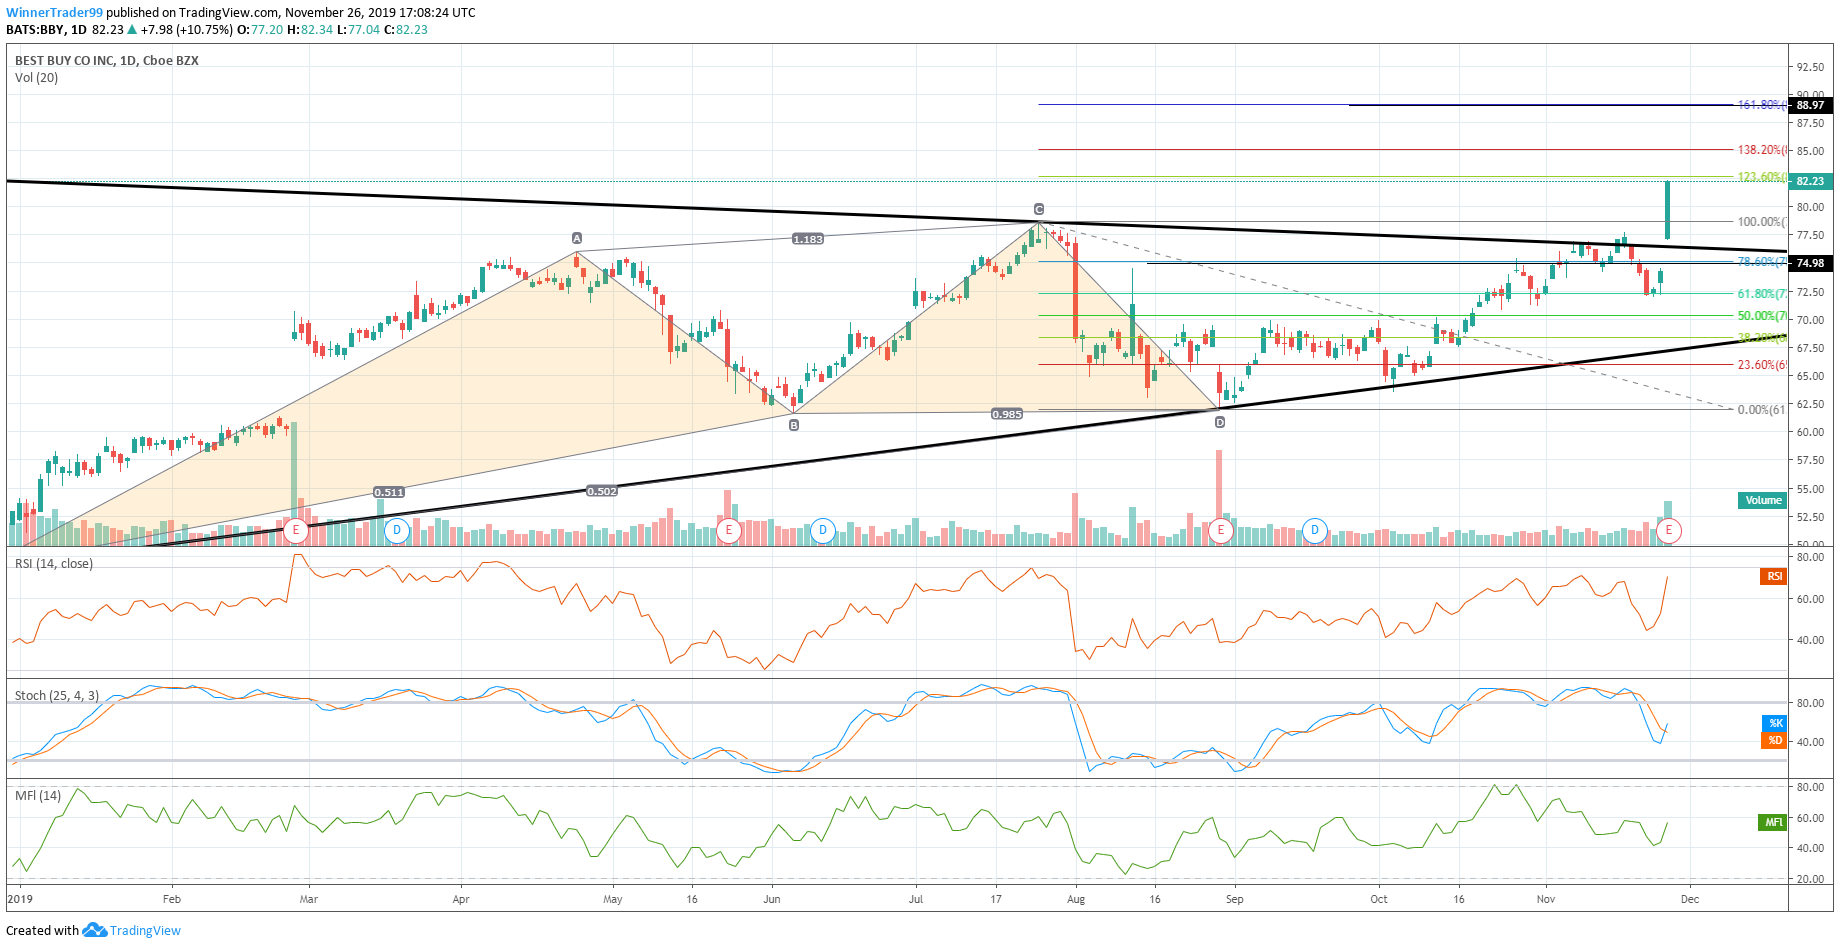Click the 88.97 price tag on axis
1840x948 pixels.
(1810, 105)
